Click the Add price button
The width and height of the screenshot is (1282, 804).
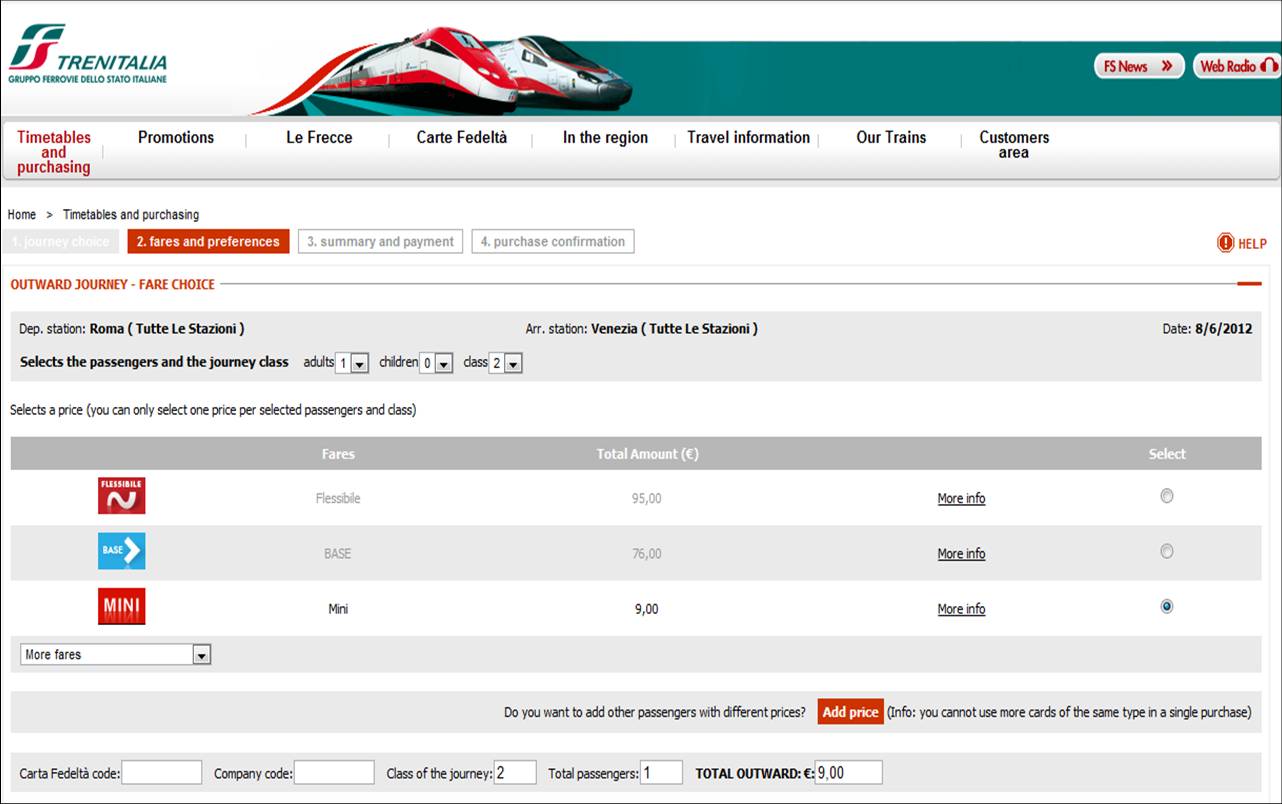coord(850,712)
